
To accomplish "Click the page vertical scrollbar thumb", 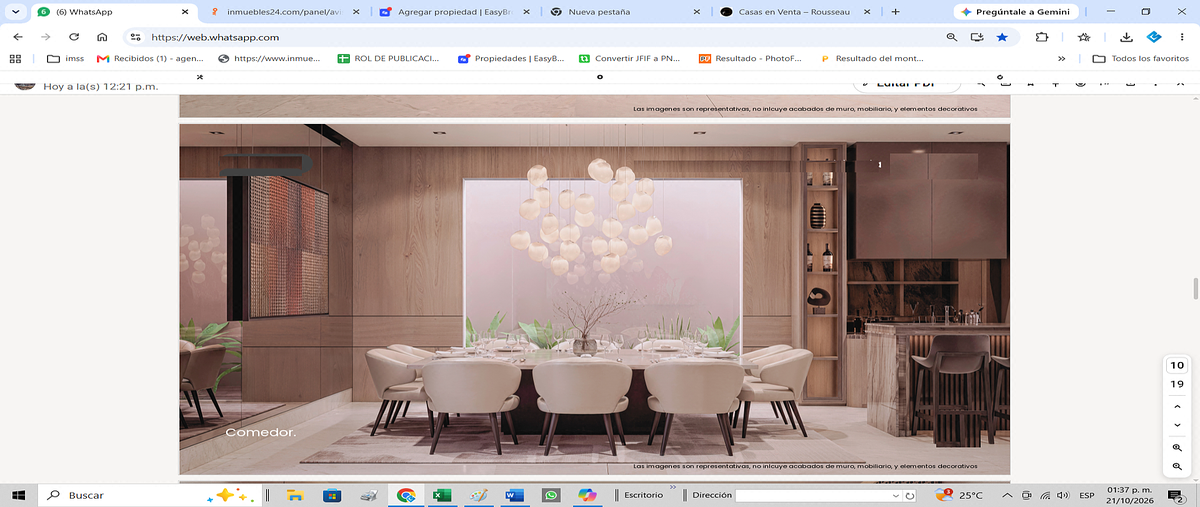I will click(1194, 289).
